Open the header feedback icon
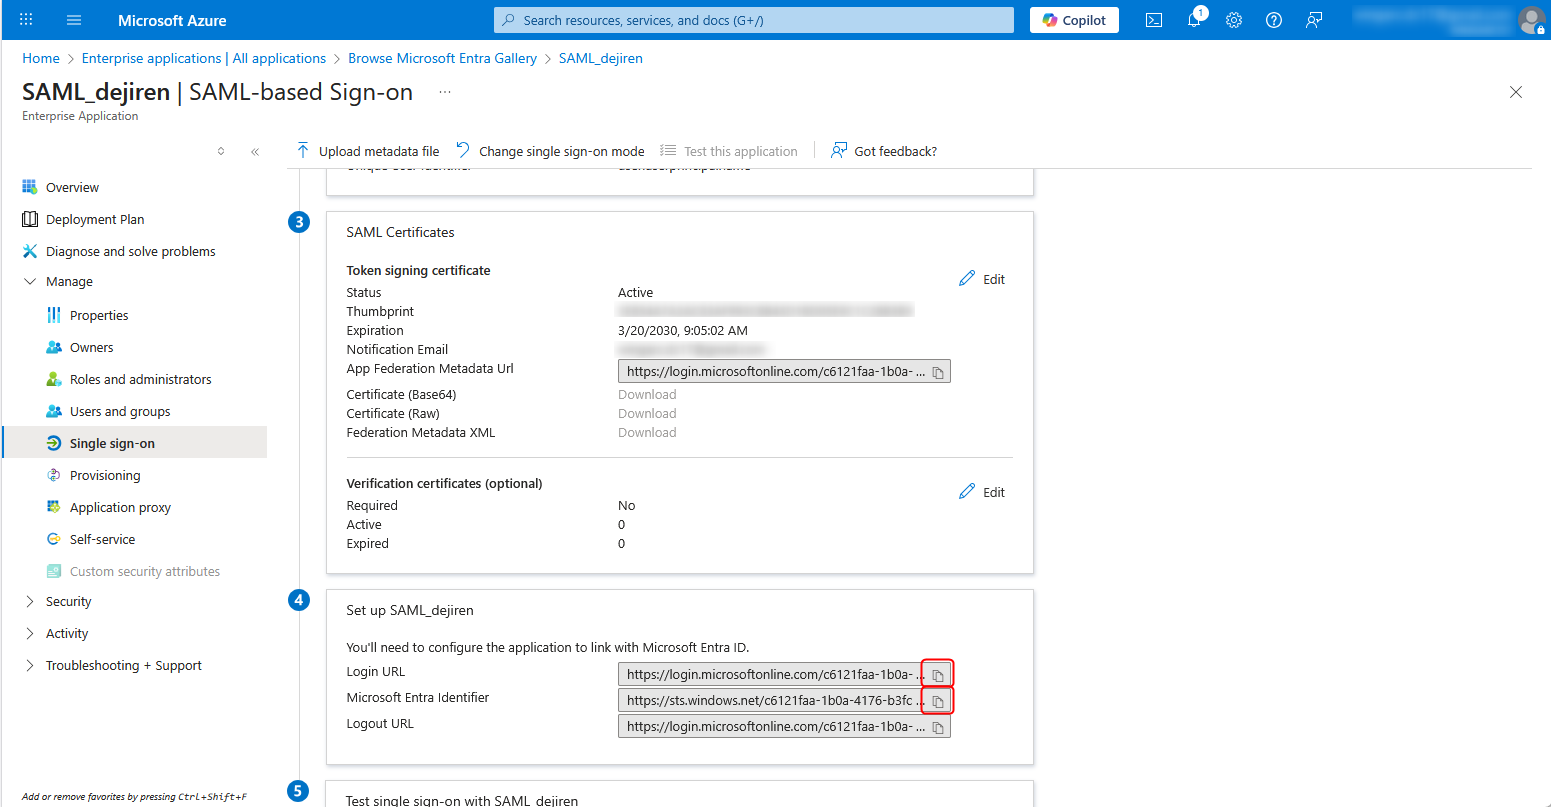 (x=1314, y=20)
